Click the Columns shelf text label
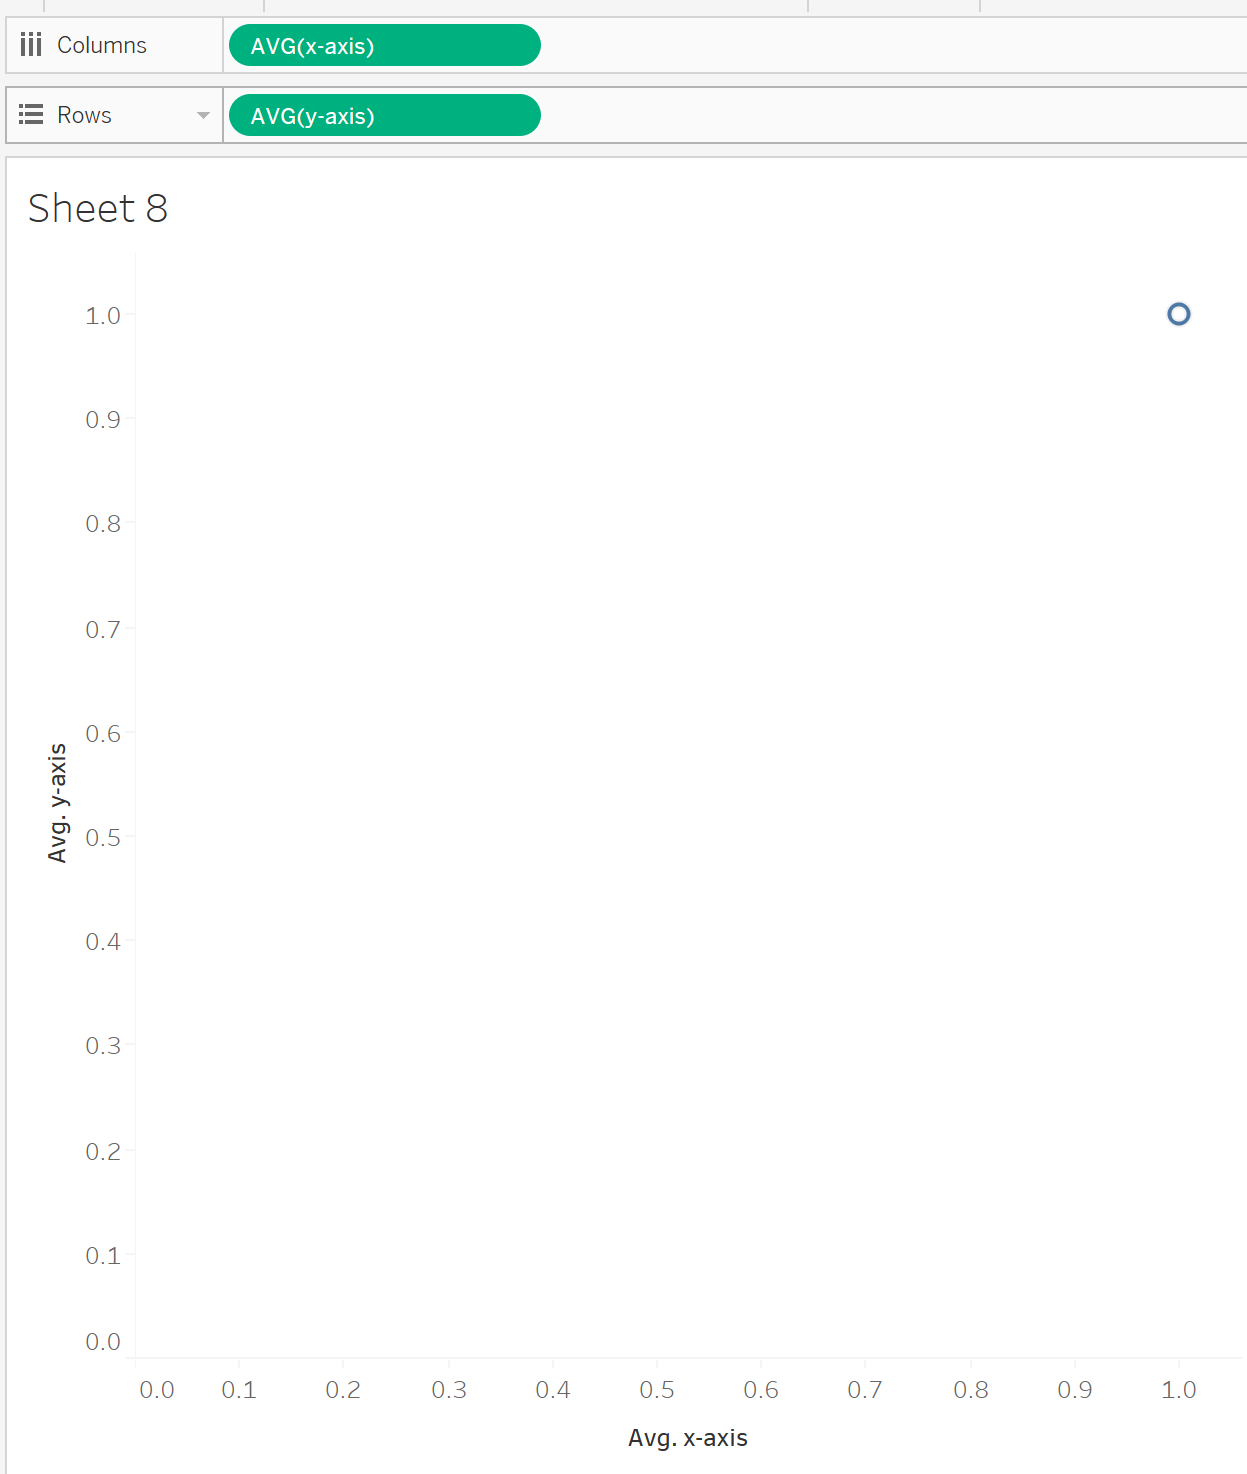 pos(102,44)
